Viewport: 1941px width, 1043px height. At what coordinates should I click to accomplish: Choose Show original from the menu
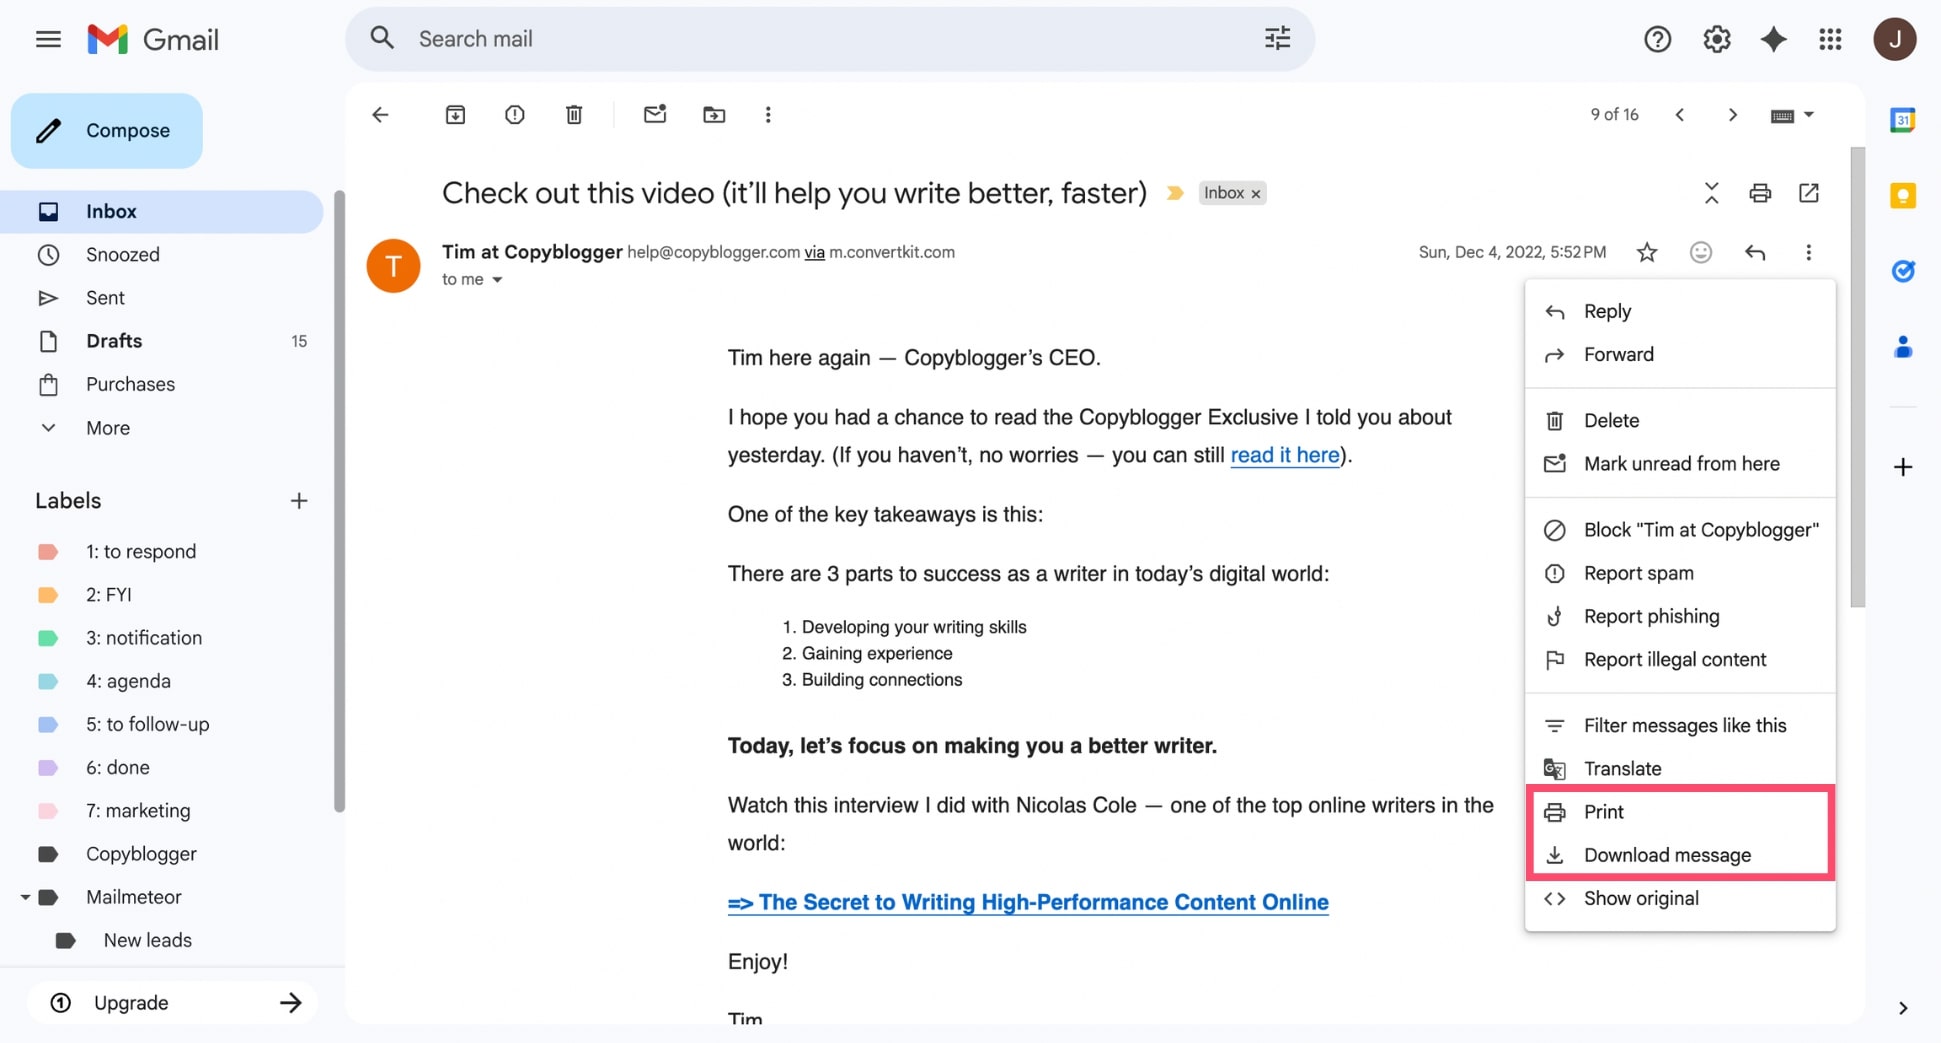(1640, 898)
